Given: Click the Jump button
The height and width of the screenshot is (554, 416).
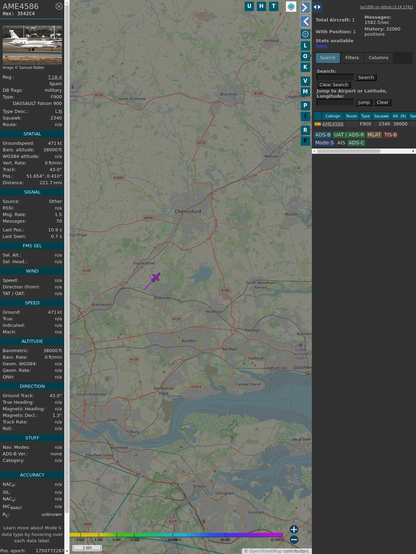Looking at the screenshot, I should coord(363,102).
